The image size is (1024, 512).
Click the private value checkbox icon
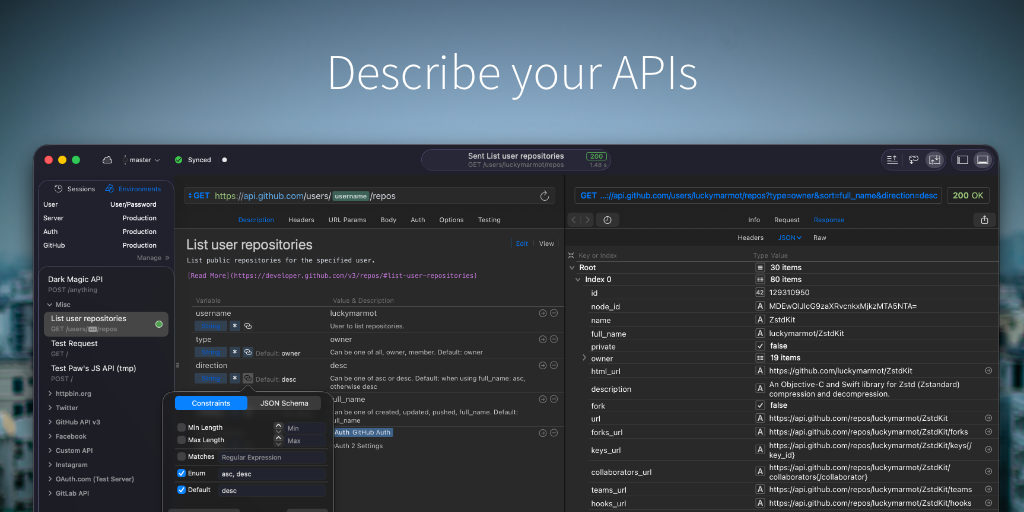click(x=760, y=345)
